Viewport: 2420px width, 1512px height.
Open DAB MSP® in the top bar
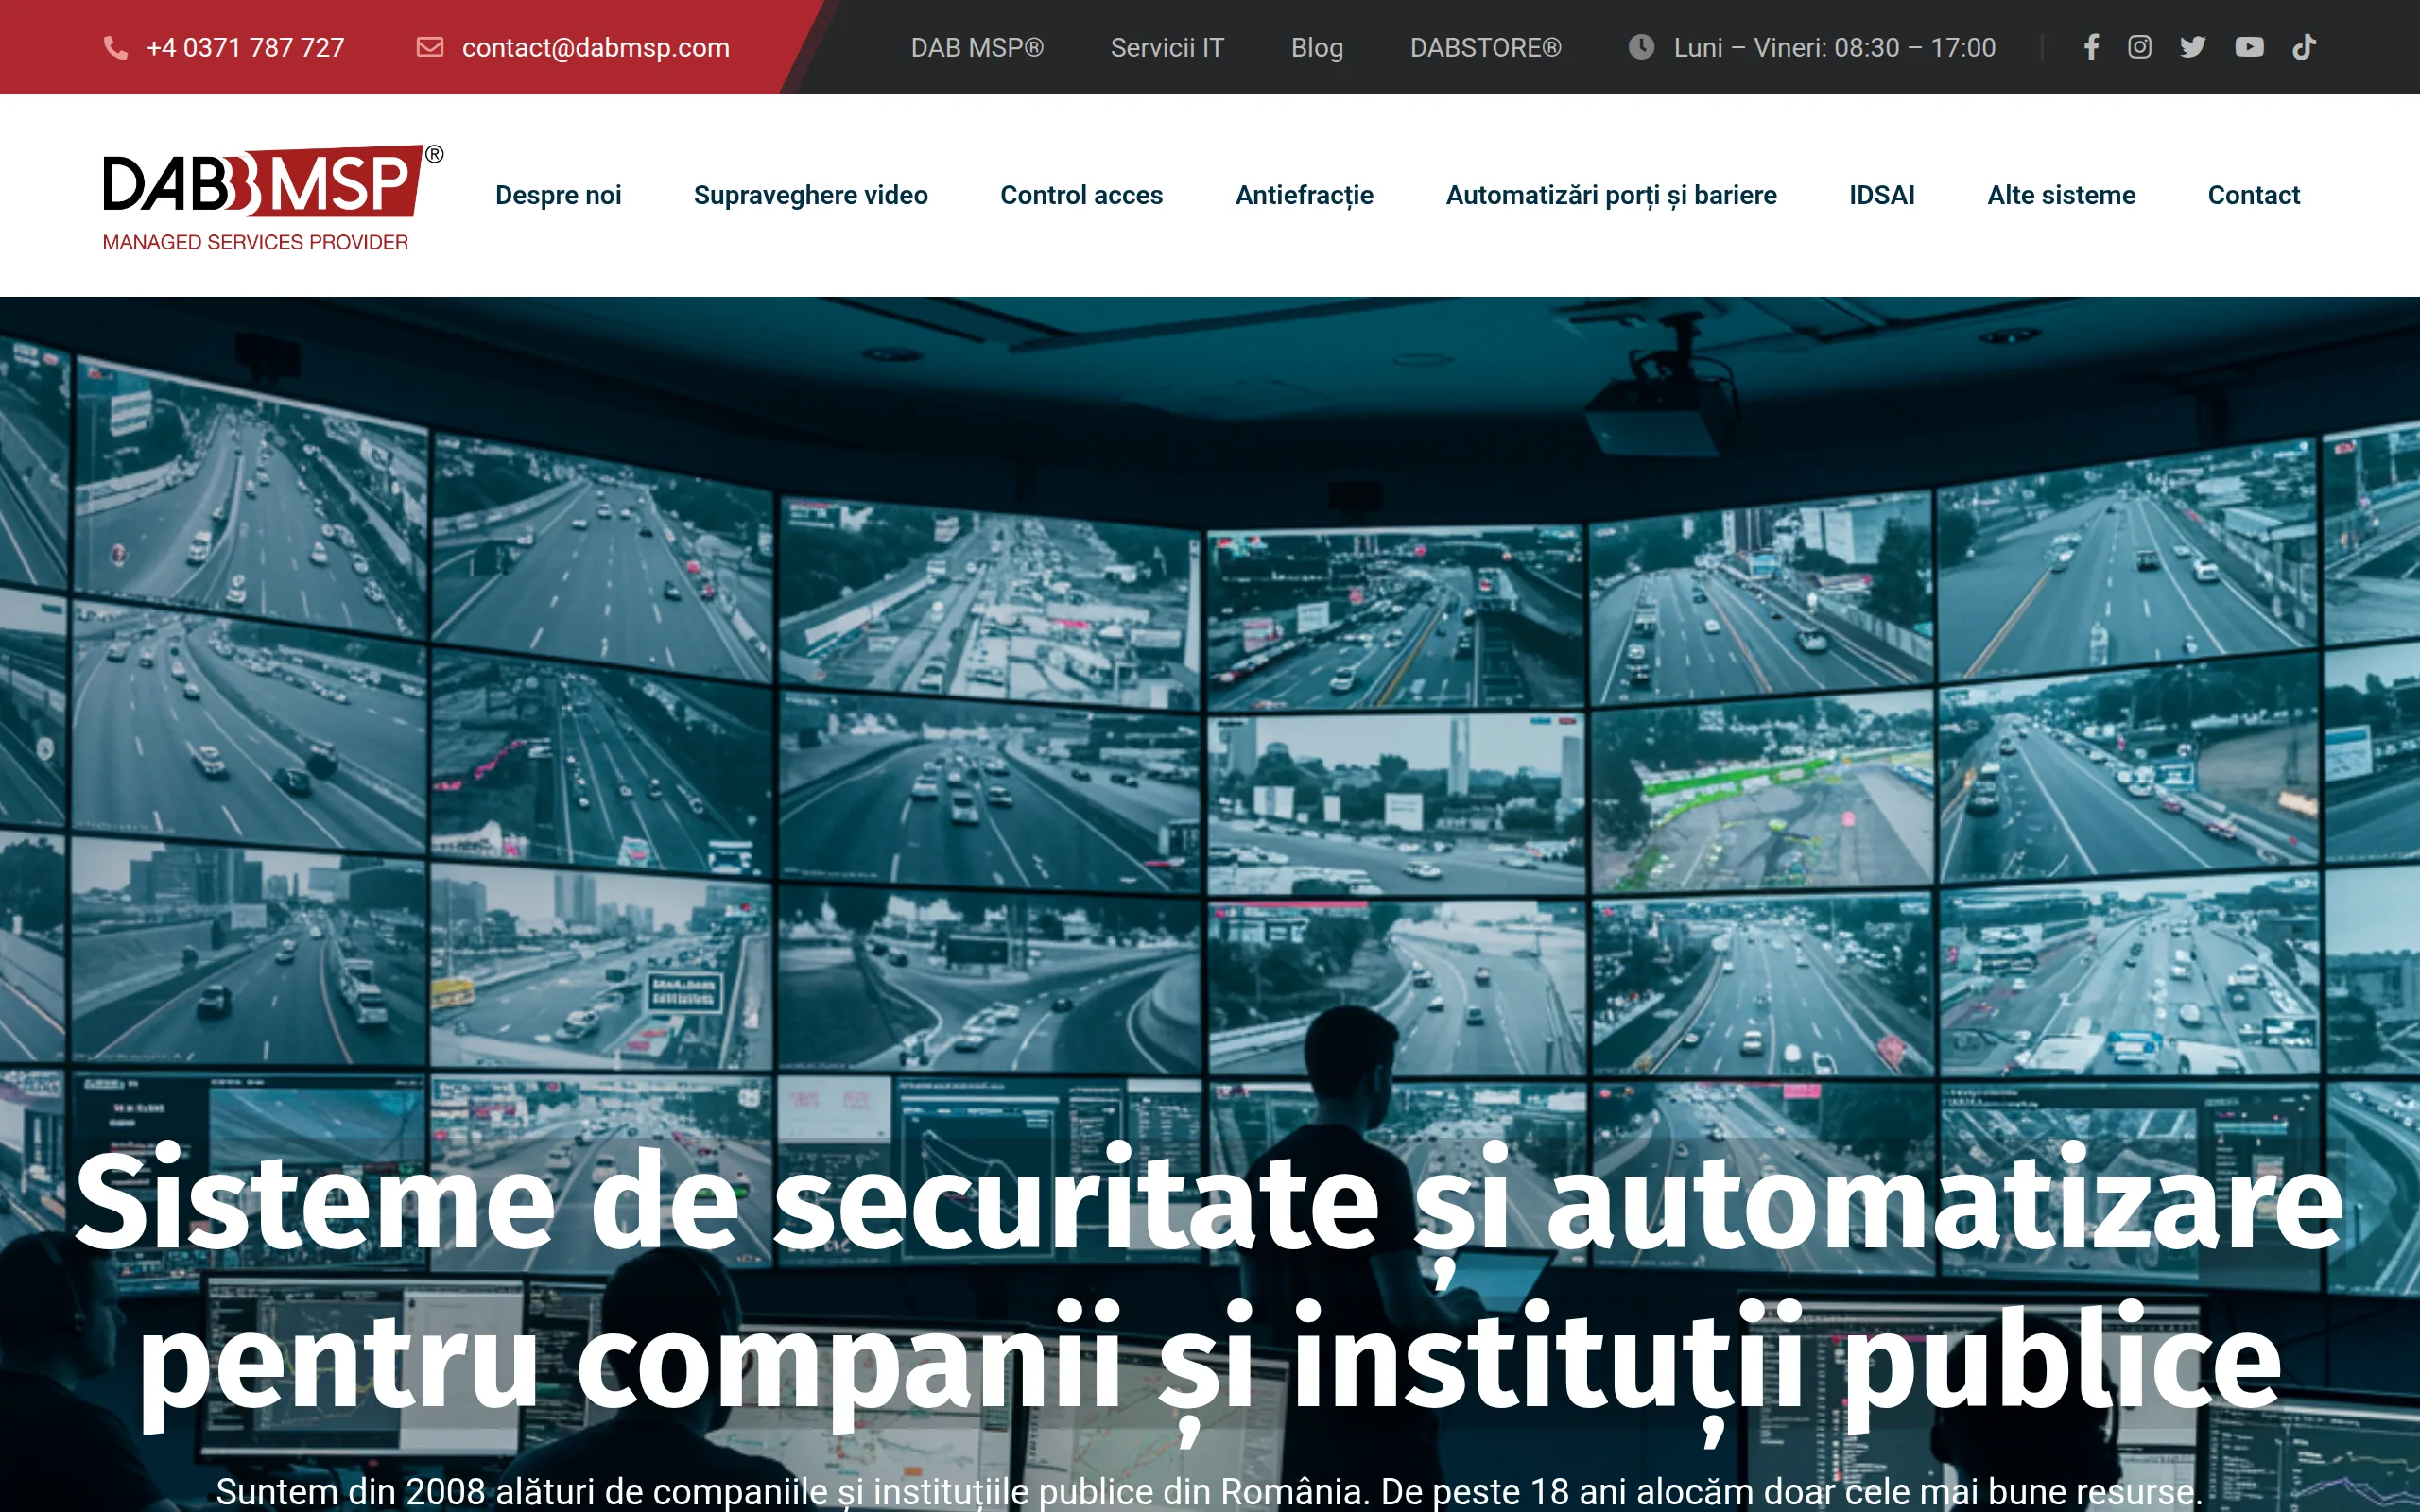pos(977,48)
